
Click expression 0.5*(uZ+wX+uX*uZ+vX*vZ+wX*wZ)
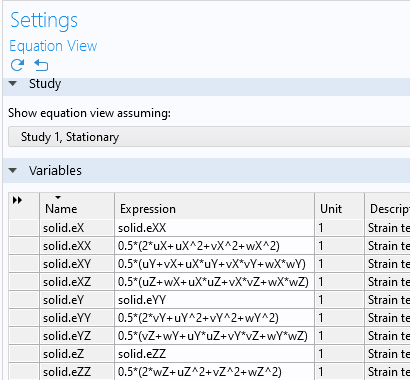point(213,282)
